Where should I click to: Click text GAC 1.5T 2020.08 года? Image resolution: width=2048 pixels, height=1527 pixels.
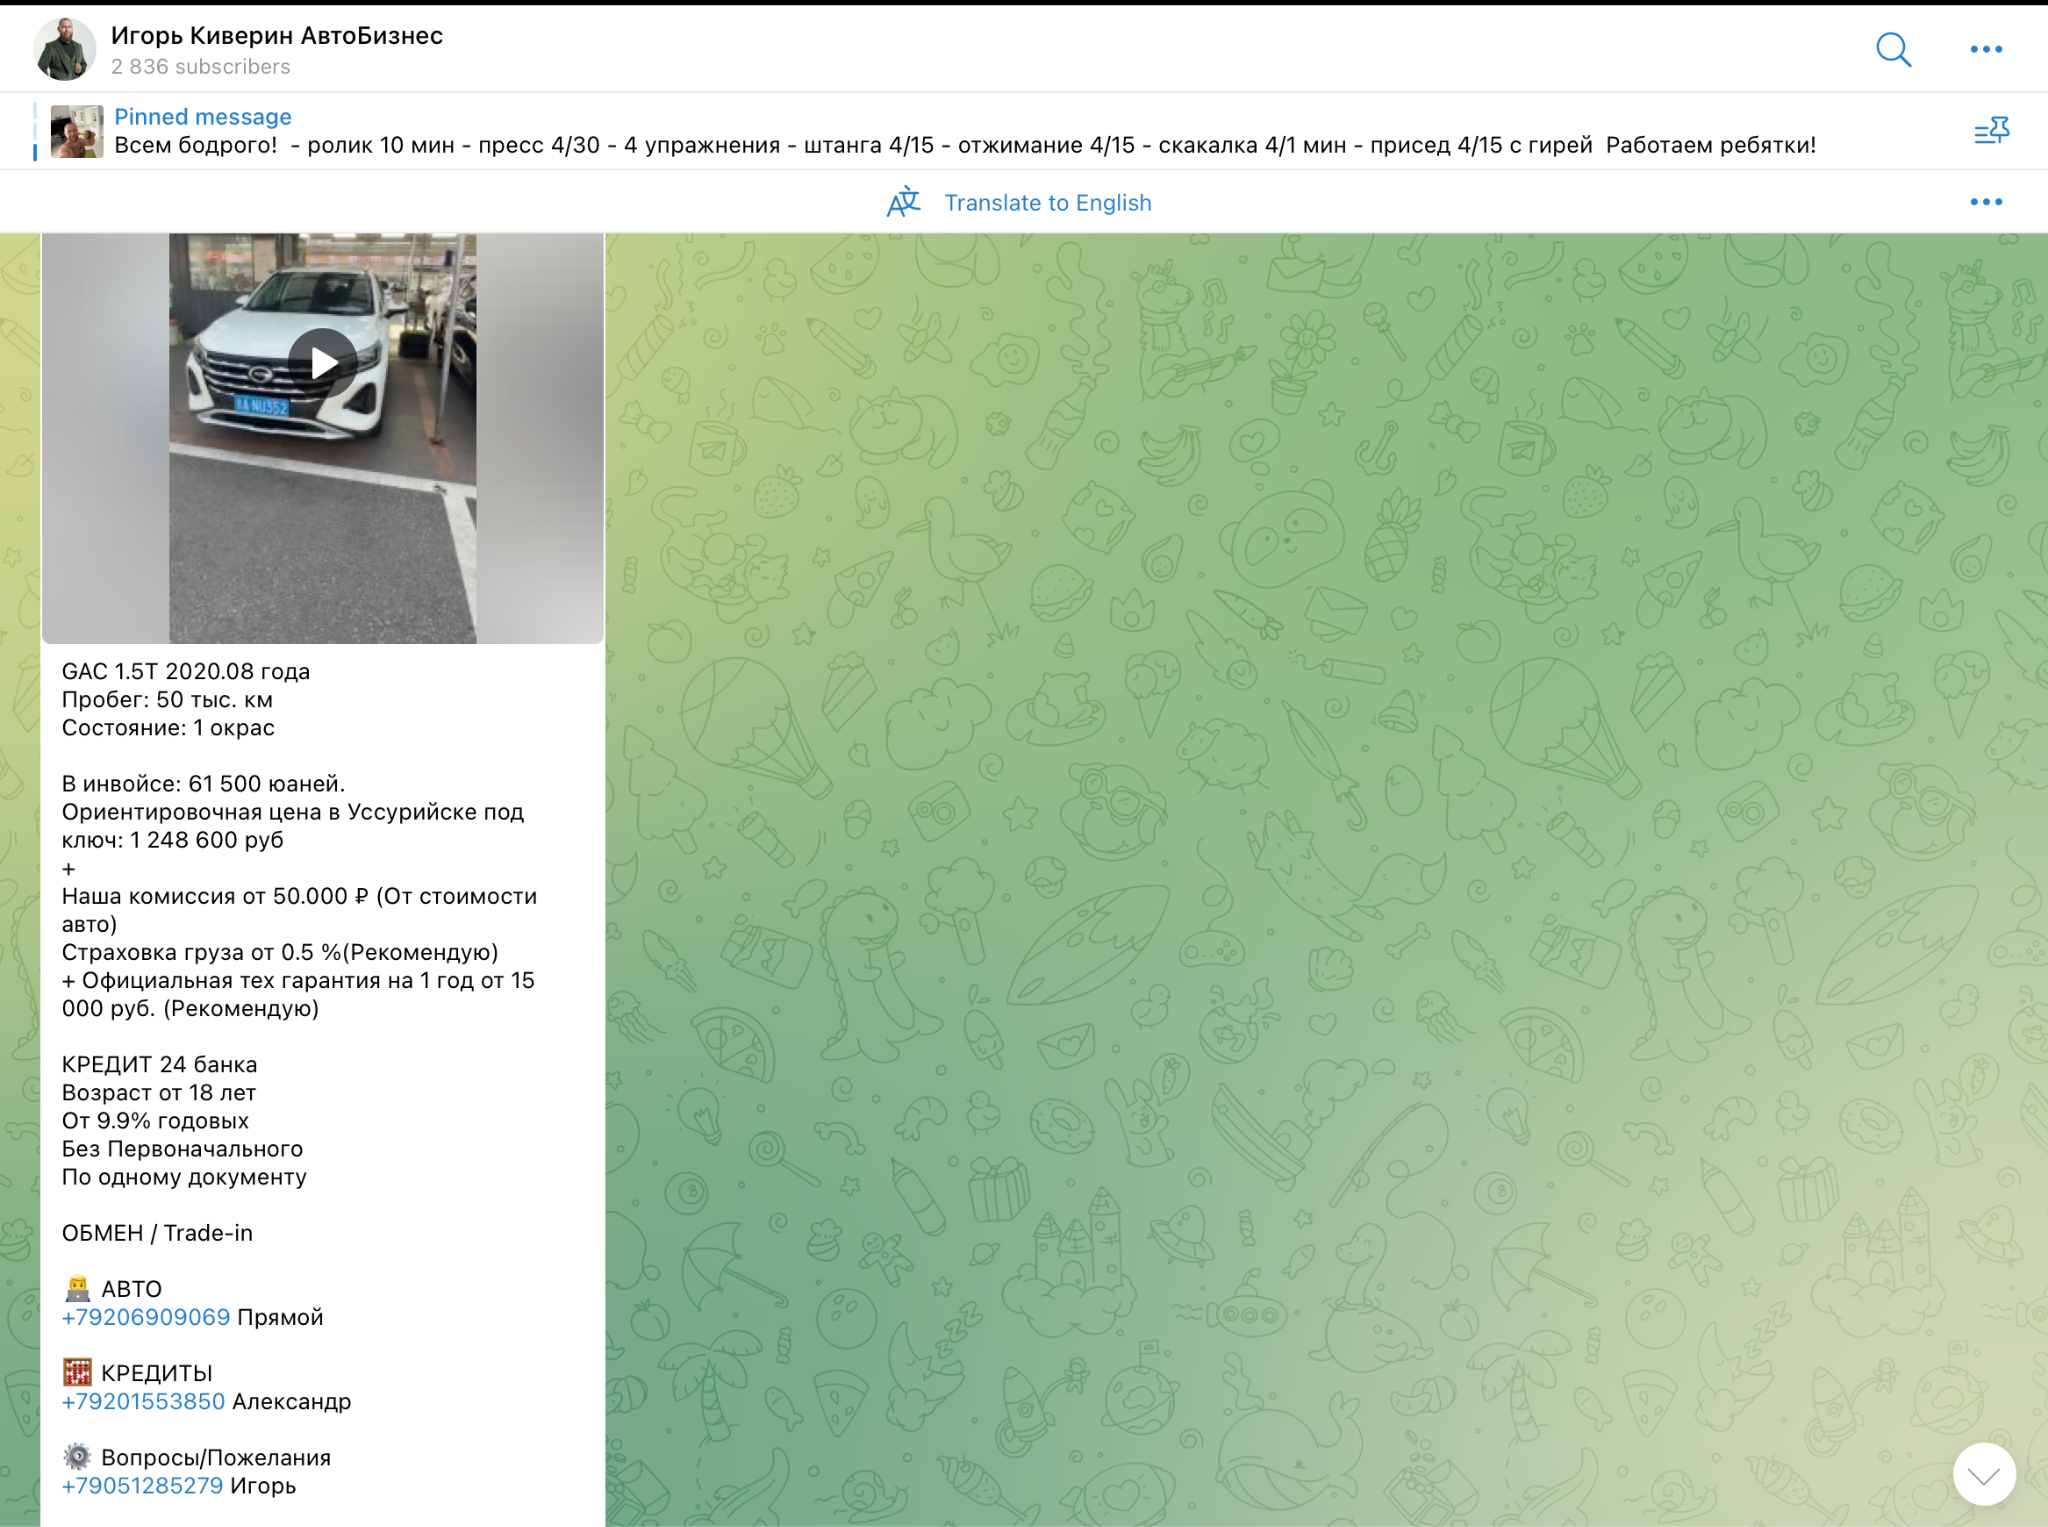(186, 671)
